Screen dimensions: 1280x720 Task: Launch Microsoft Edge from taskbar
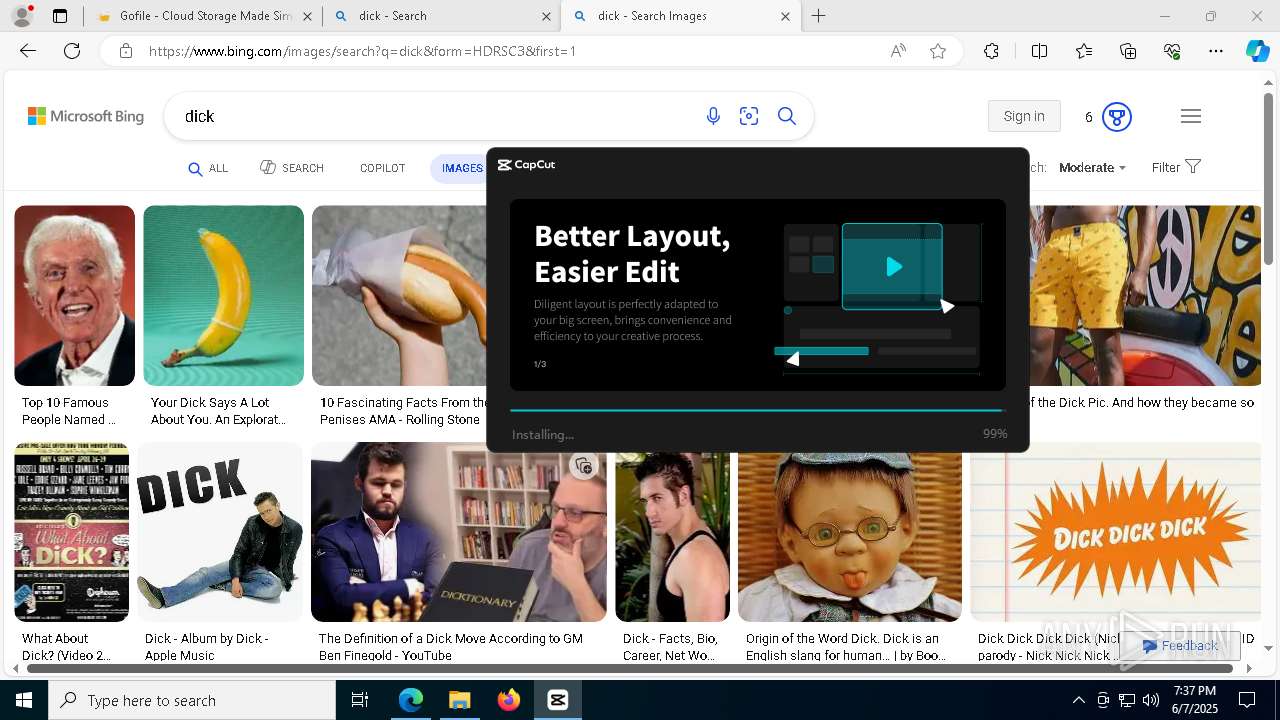pos(411,700)
